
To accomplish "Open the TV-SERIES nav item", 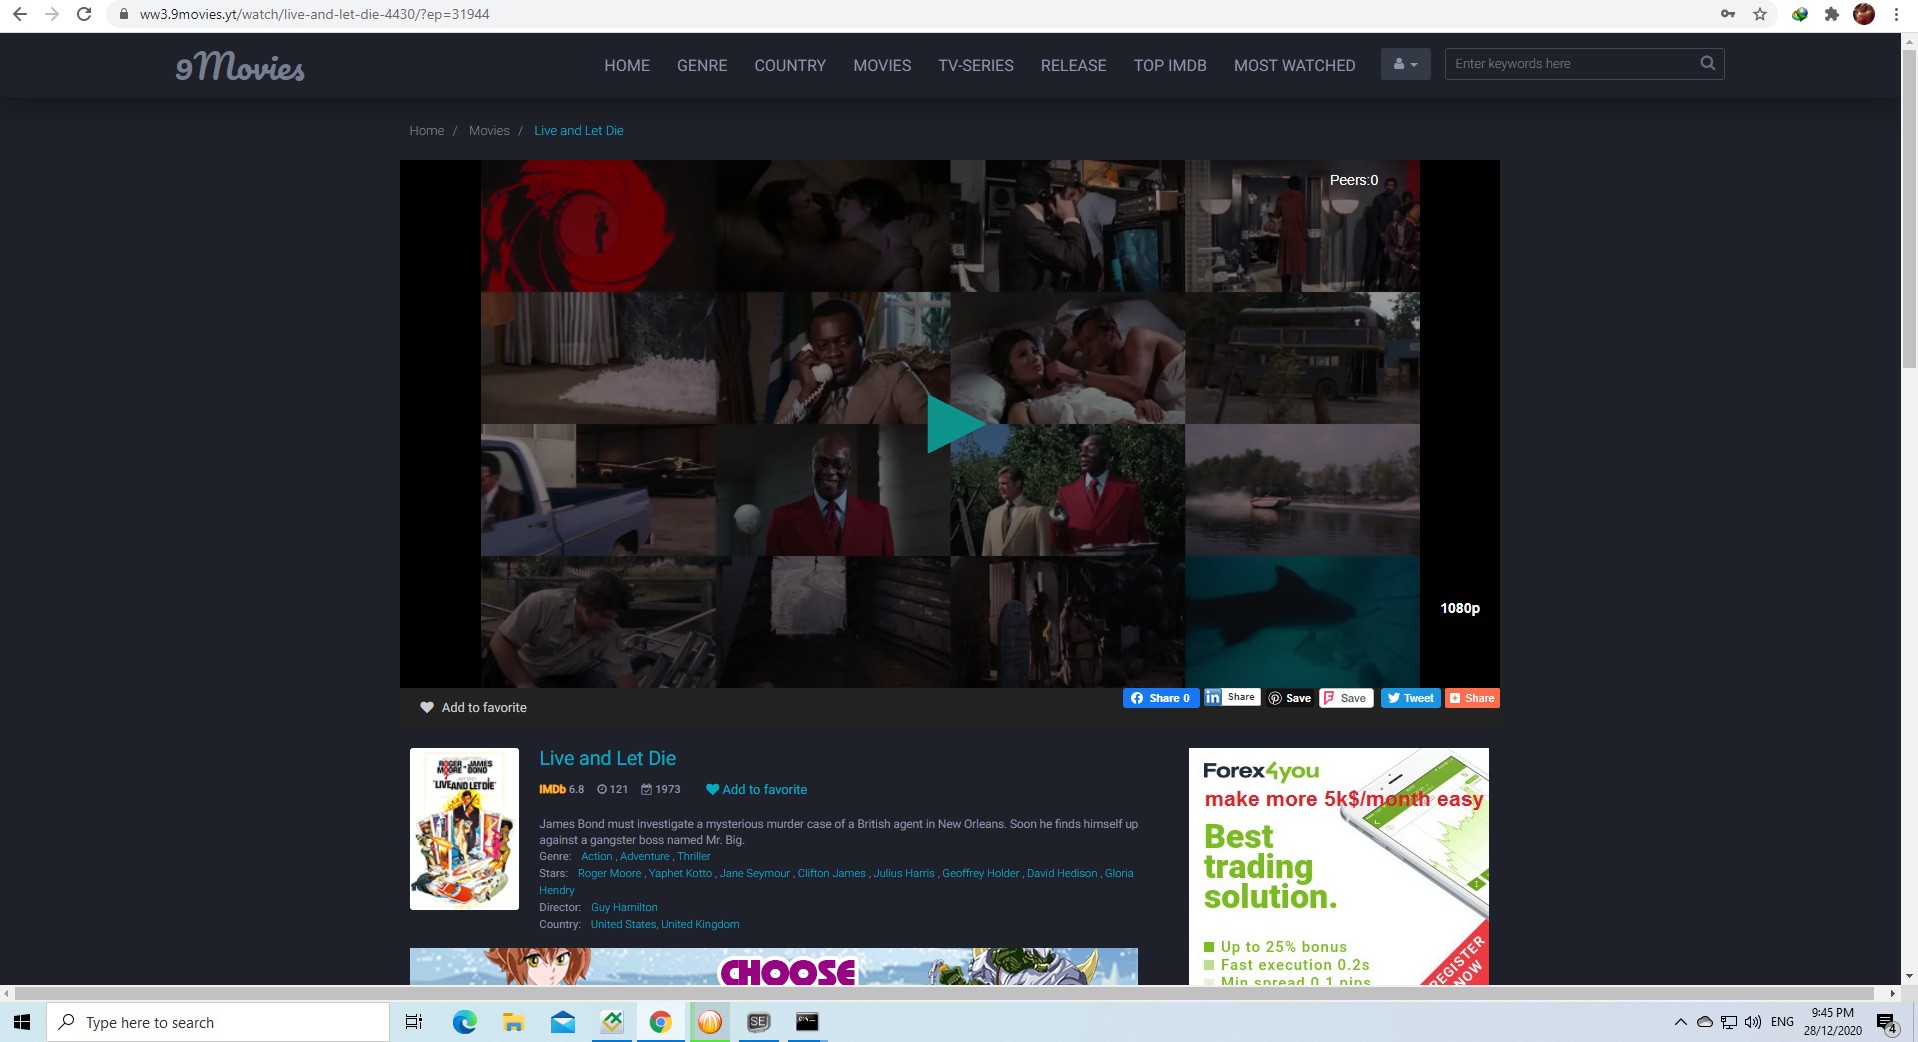I will 976,65.
